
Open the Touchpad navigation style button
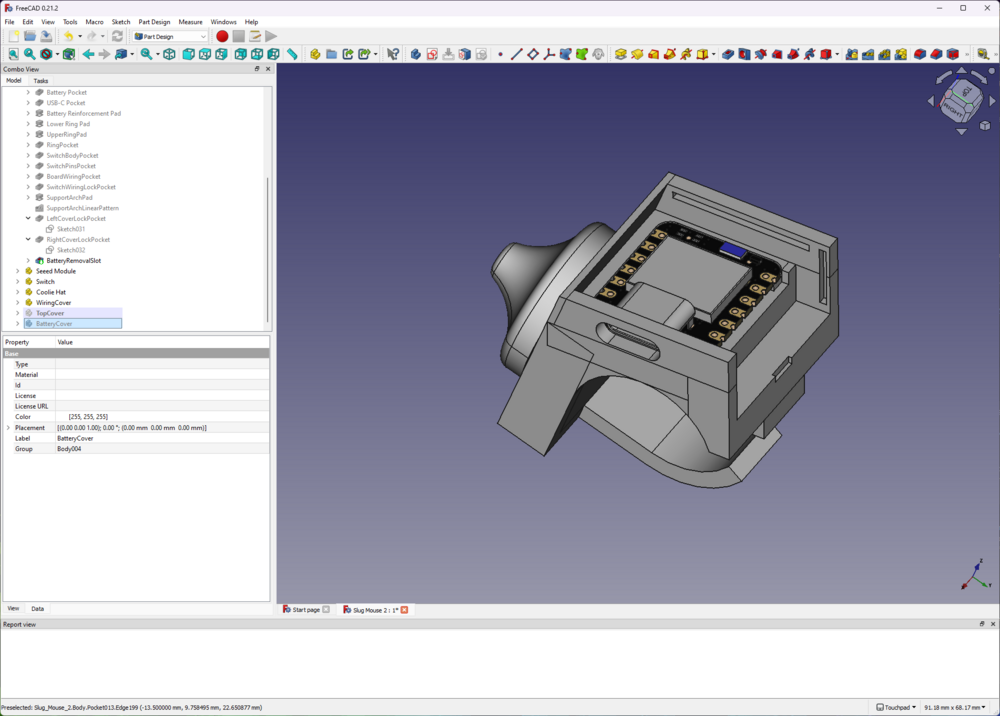pos(895,707)
